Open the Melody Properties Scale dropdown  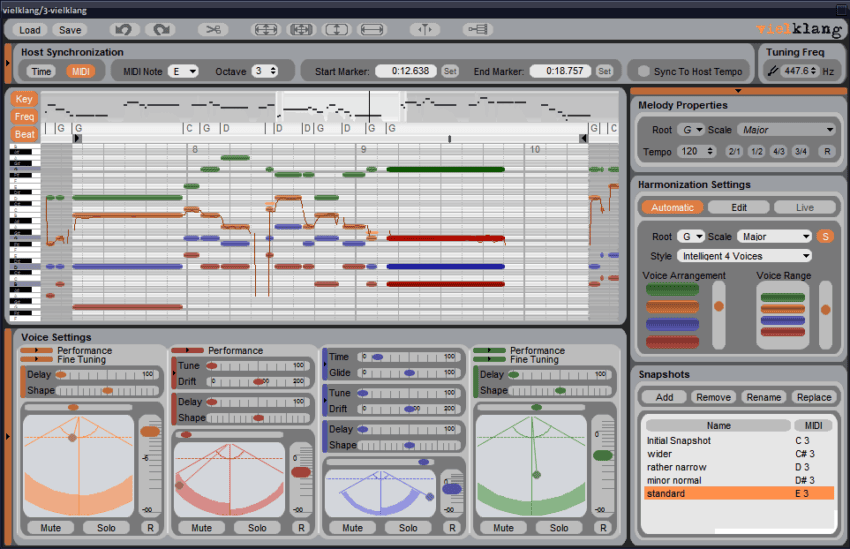[786, 130]
